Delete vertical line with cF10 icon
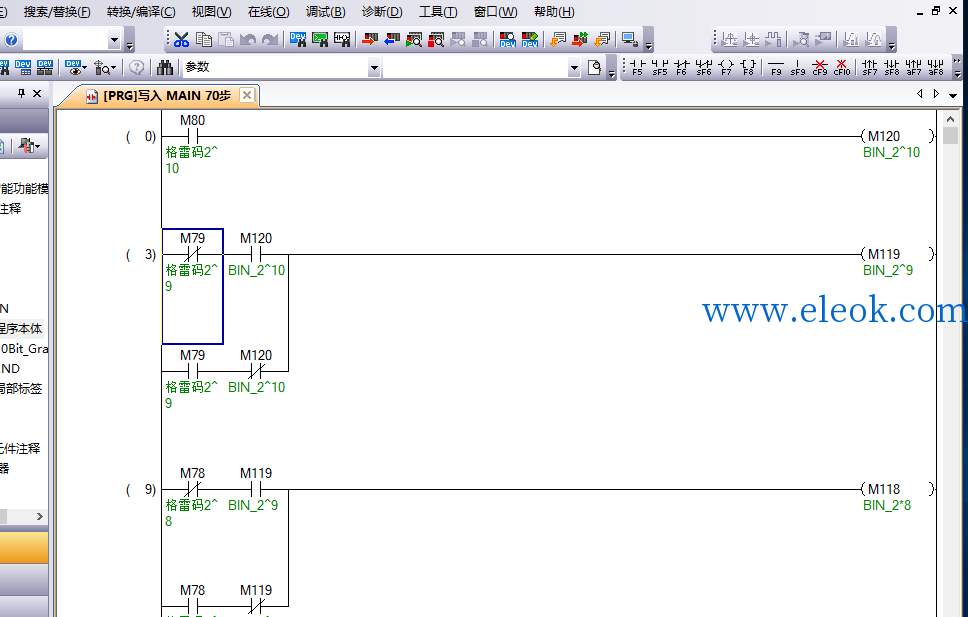This screenshot has height=617, width=968. tap(842, 67)
